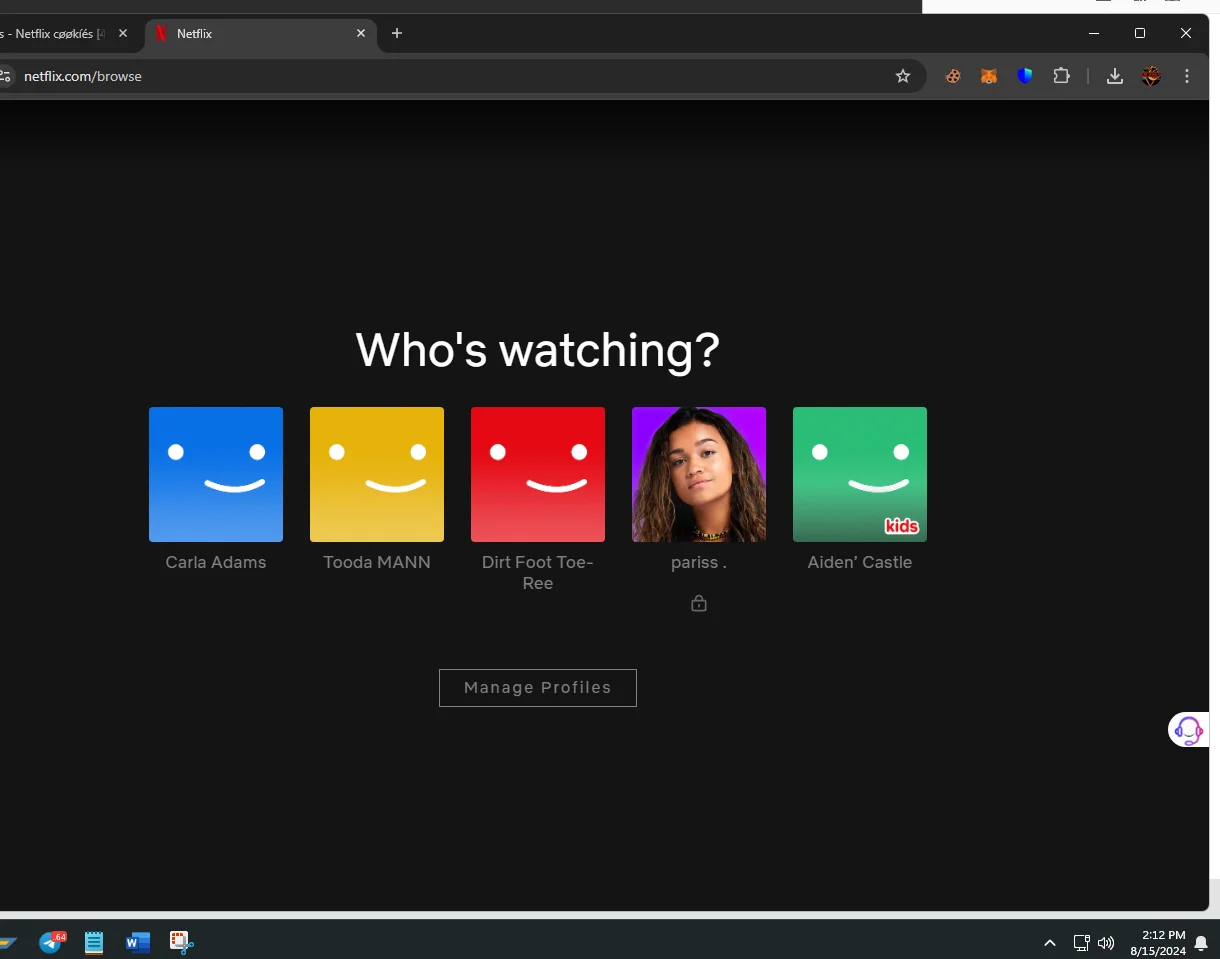The height and width of the screenshot is (959, 1220).
Task: Maximize the Chrome window
Action: [x=1140, y=33]
